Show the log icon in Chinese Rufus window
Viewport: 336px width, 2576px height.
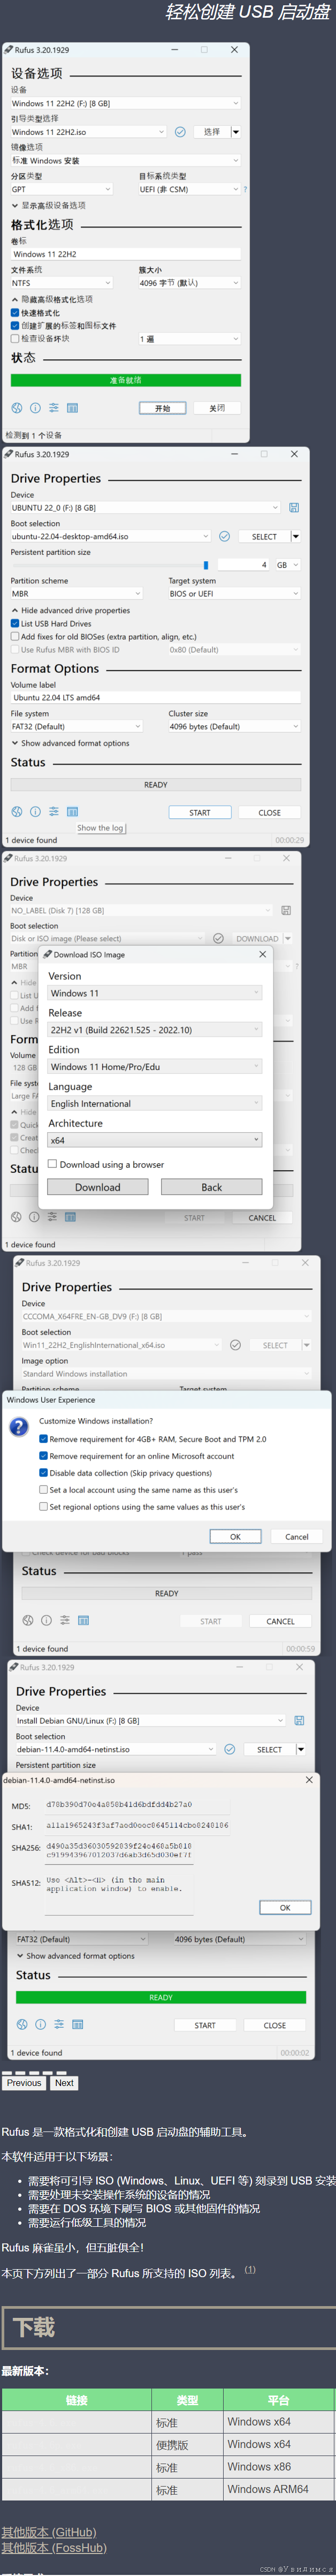72,408
